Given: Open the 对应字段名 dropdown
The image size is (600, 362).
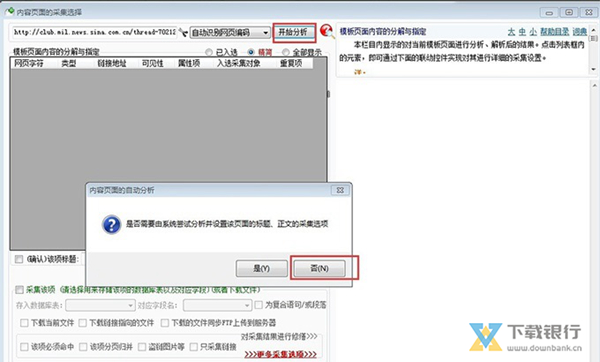Looking at the screenshot, I should tap(217, 305).
